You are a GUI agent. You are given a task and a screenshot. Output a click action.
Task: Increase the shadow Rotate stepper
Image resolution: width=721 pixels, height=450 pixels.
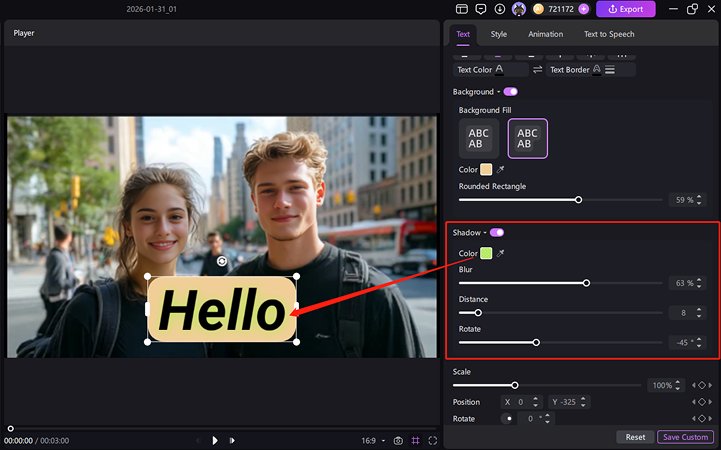(699, 339)
